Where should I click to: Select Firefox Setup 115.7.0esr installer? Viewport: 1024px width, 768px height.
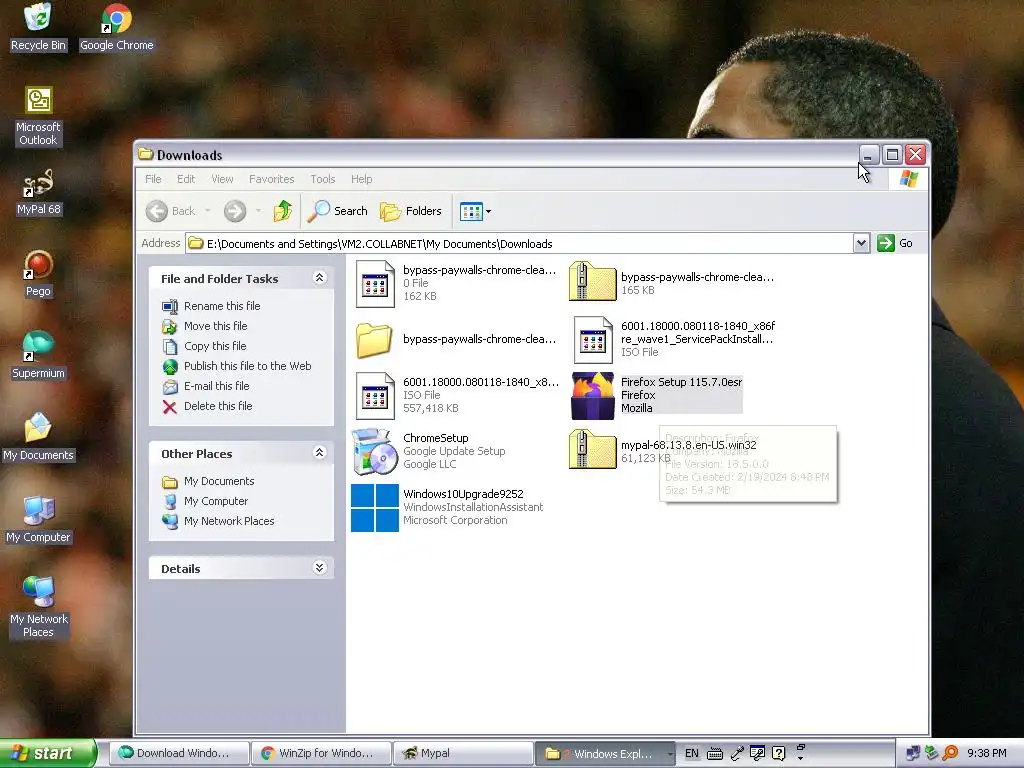656,395
